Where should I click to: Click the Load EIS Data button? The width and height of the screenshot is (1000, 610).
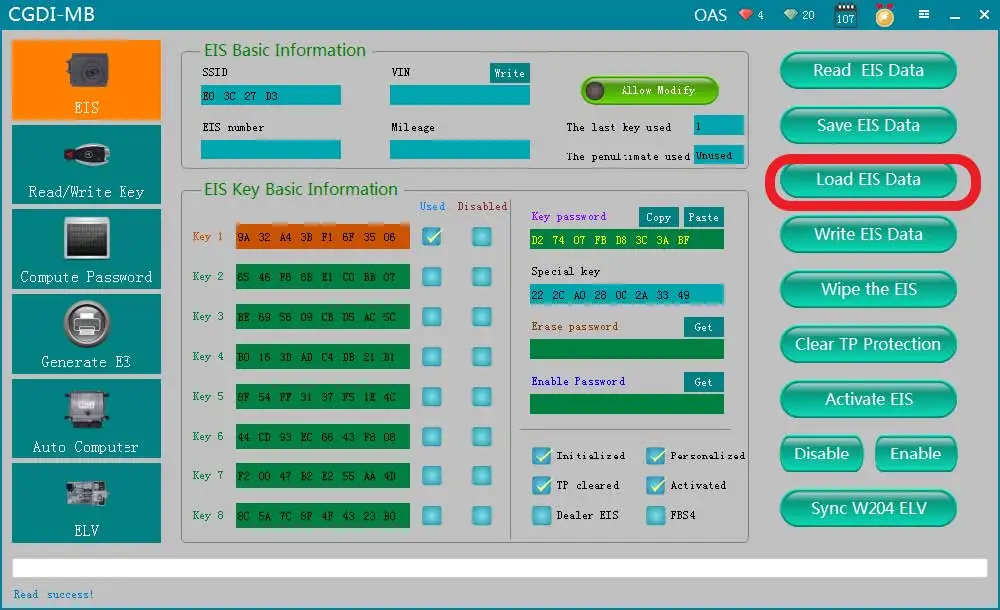(x=868, y=180)
